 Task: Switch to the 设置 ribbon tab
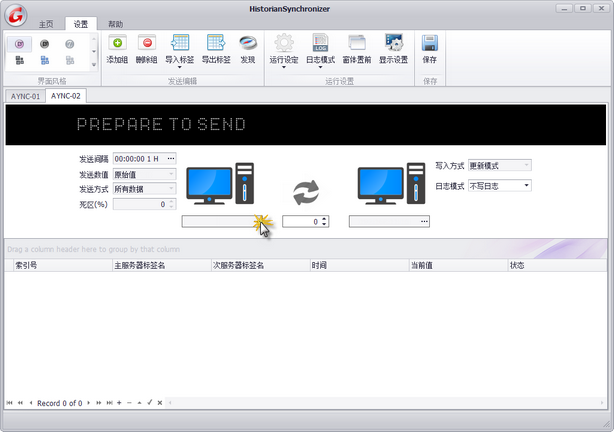(x=81, y=24)
